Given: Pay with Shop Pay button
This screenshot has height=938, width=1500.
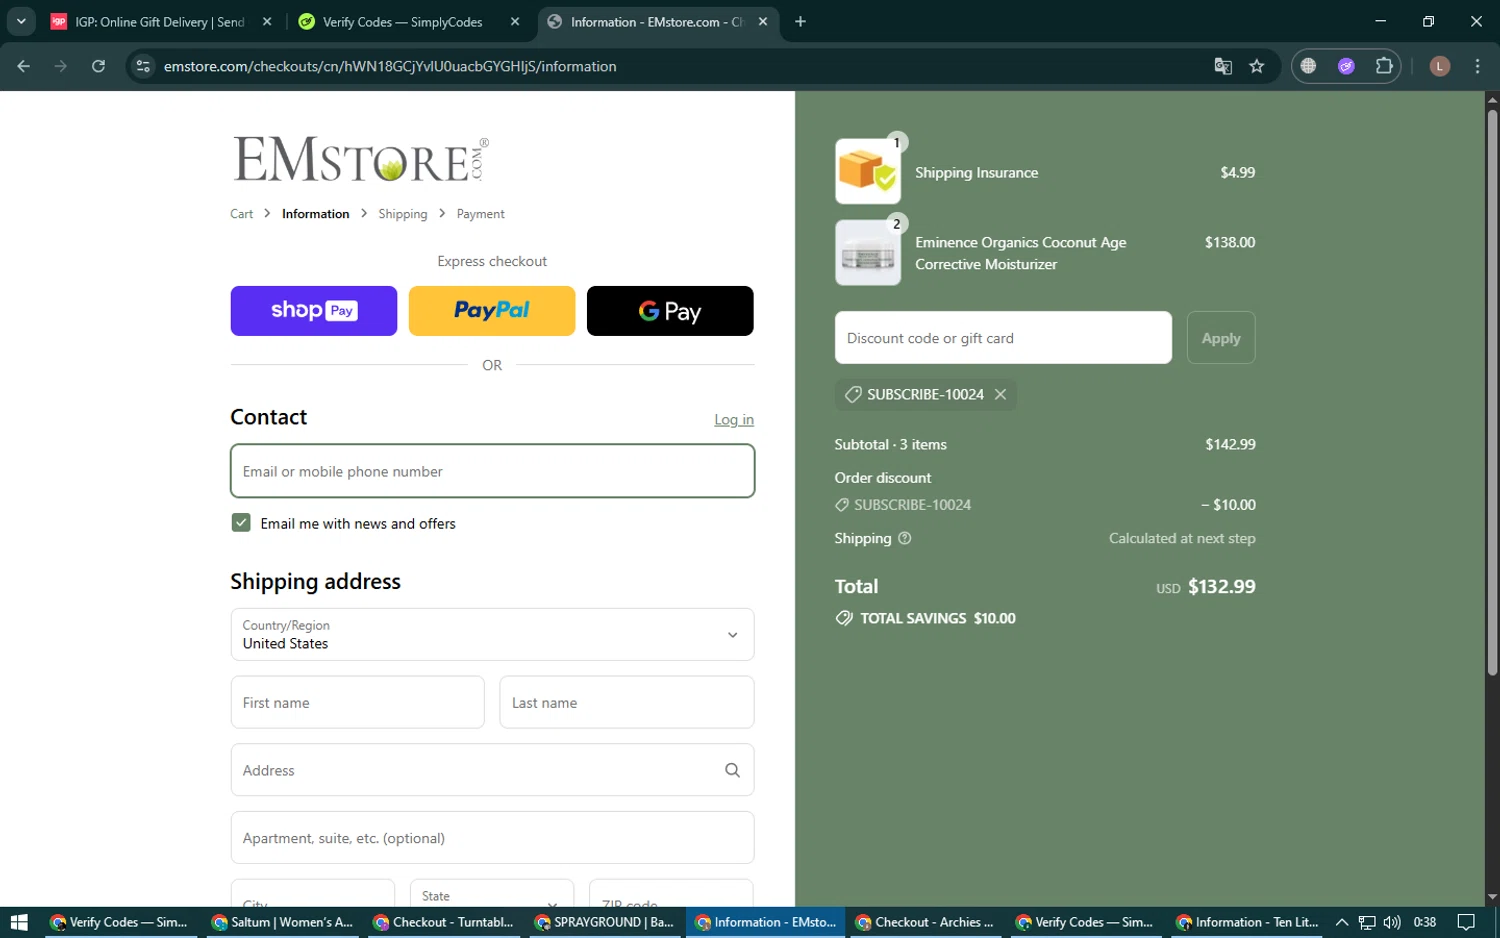Looking at the screenshot, I should [x=313, y=311].
